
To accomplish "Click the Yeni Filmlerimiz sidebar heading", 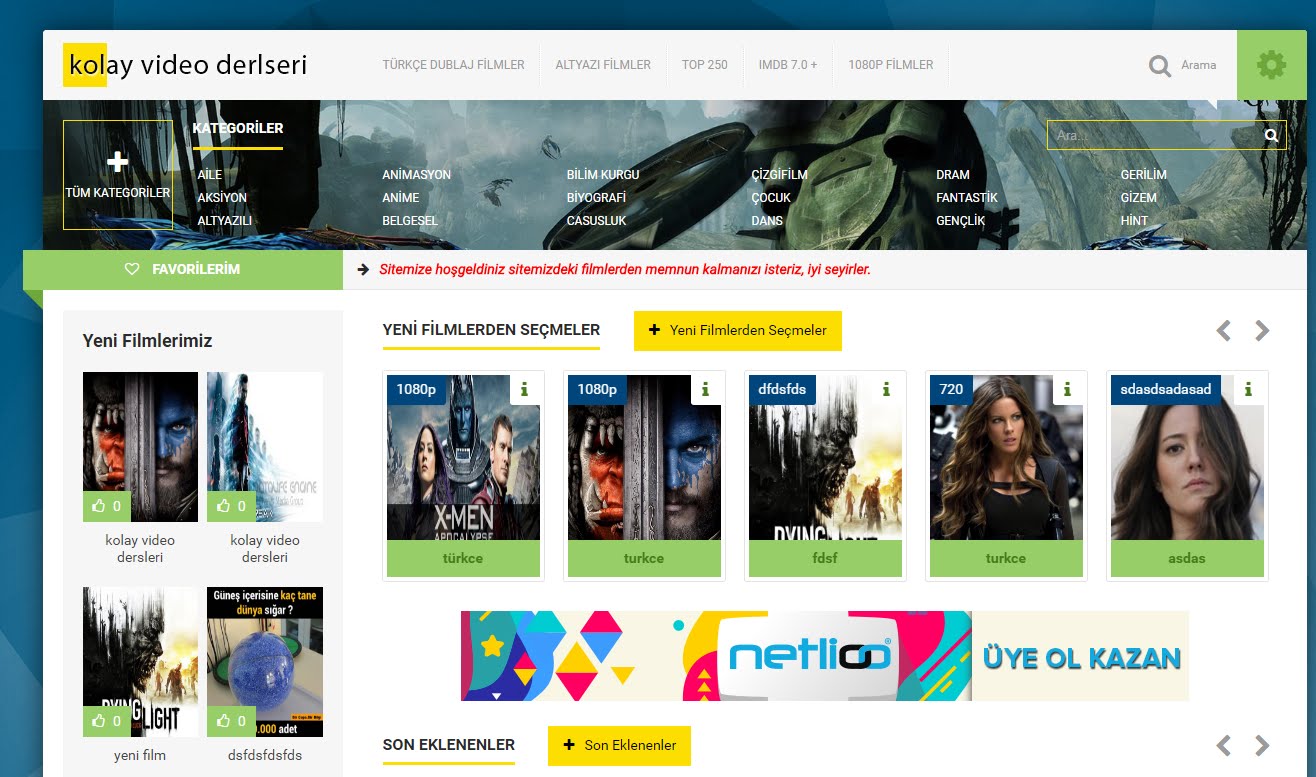I will (148, 341).
